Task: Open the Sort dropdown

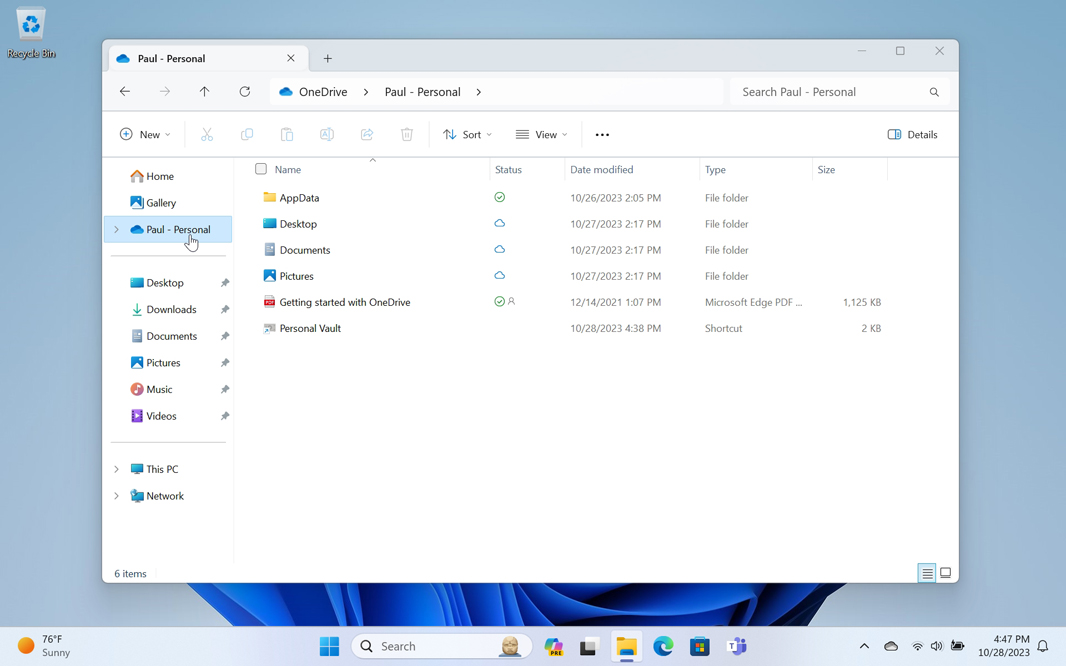Action: point(467,135)
